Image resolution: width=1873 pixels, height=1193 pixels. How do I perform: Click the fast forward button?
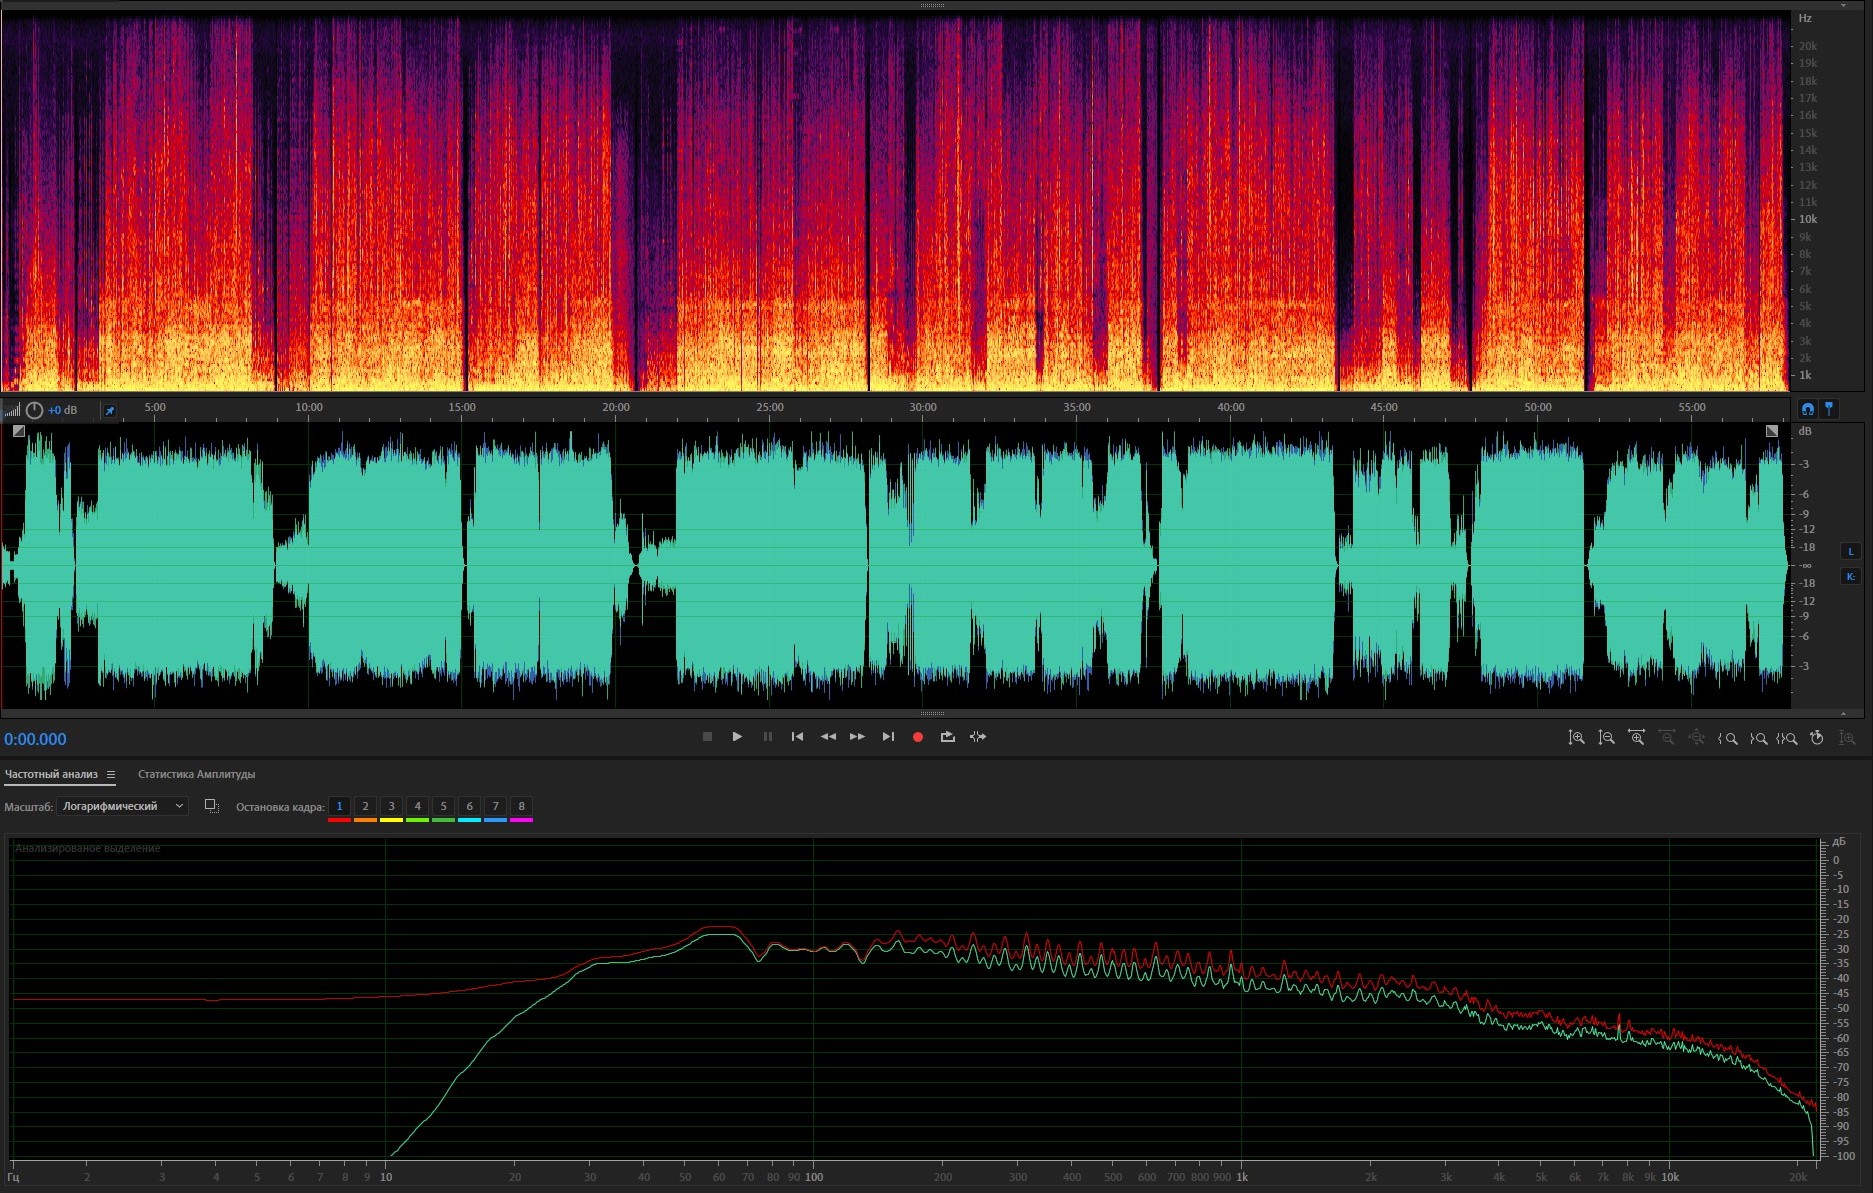857,737
